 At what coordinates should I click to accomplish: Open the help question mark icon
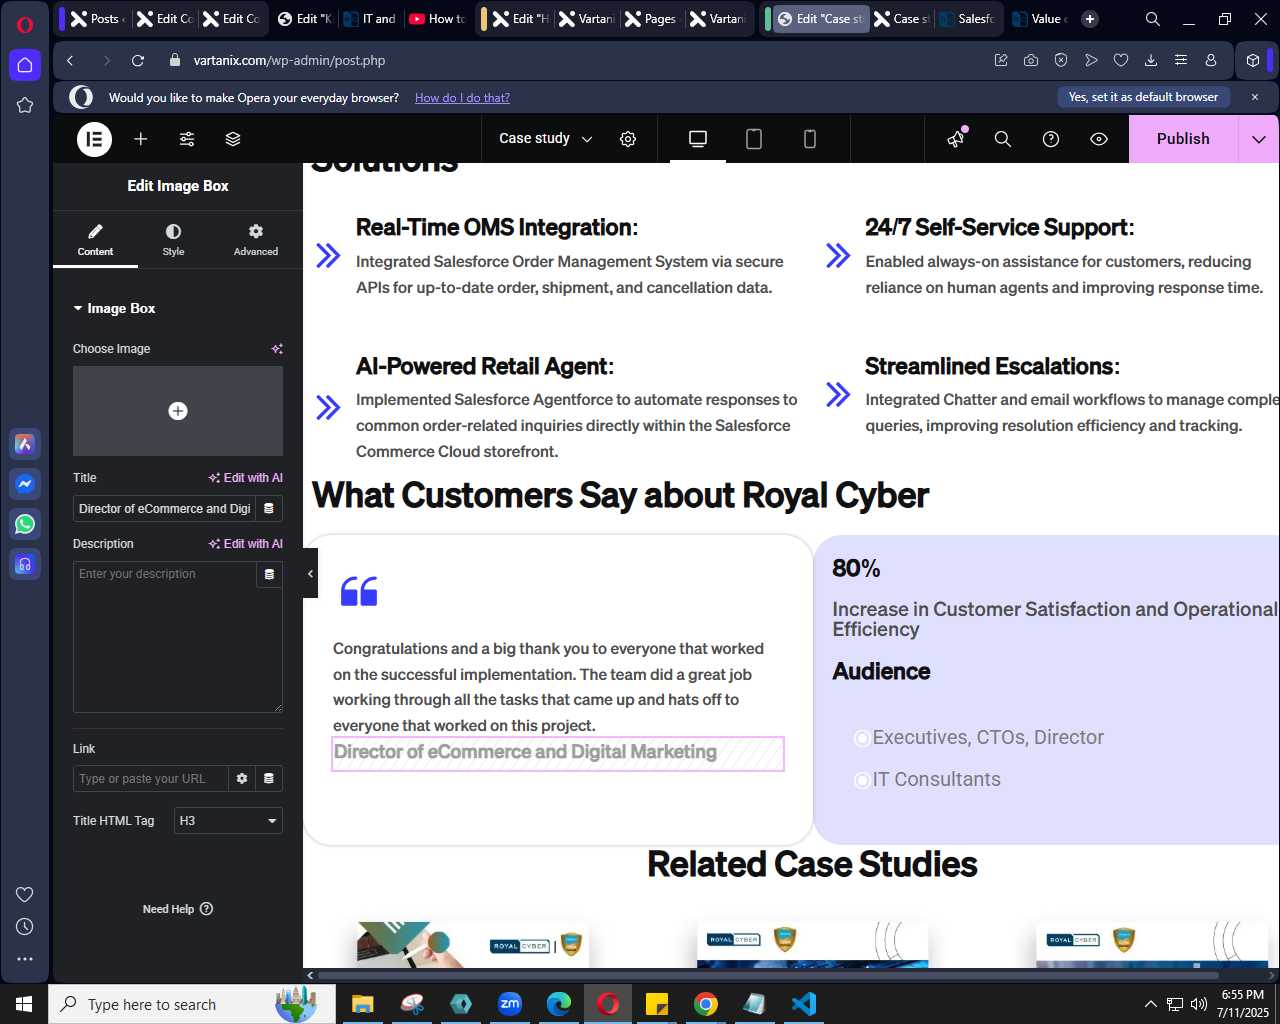pyautogui.click(x=1051, y=139)
